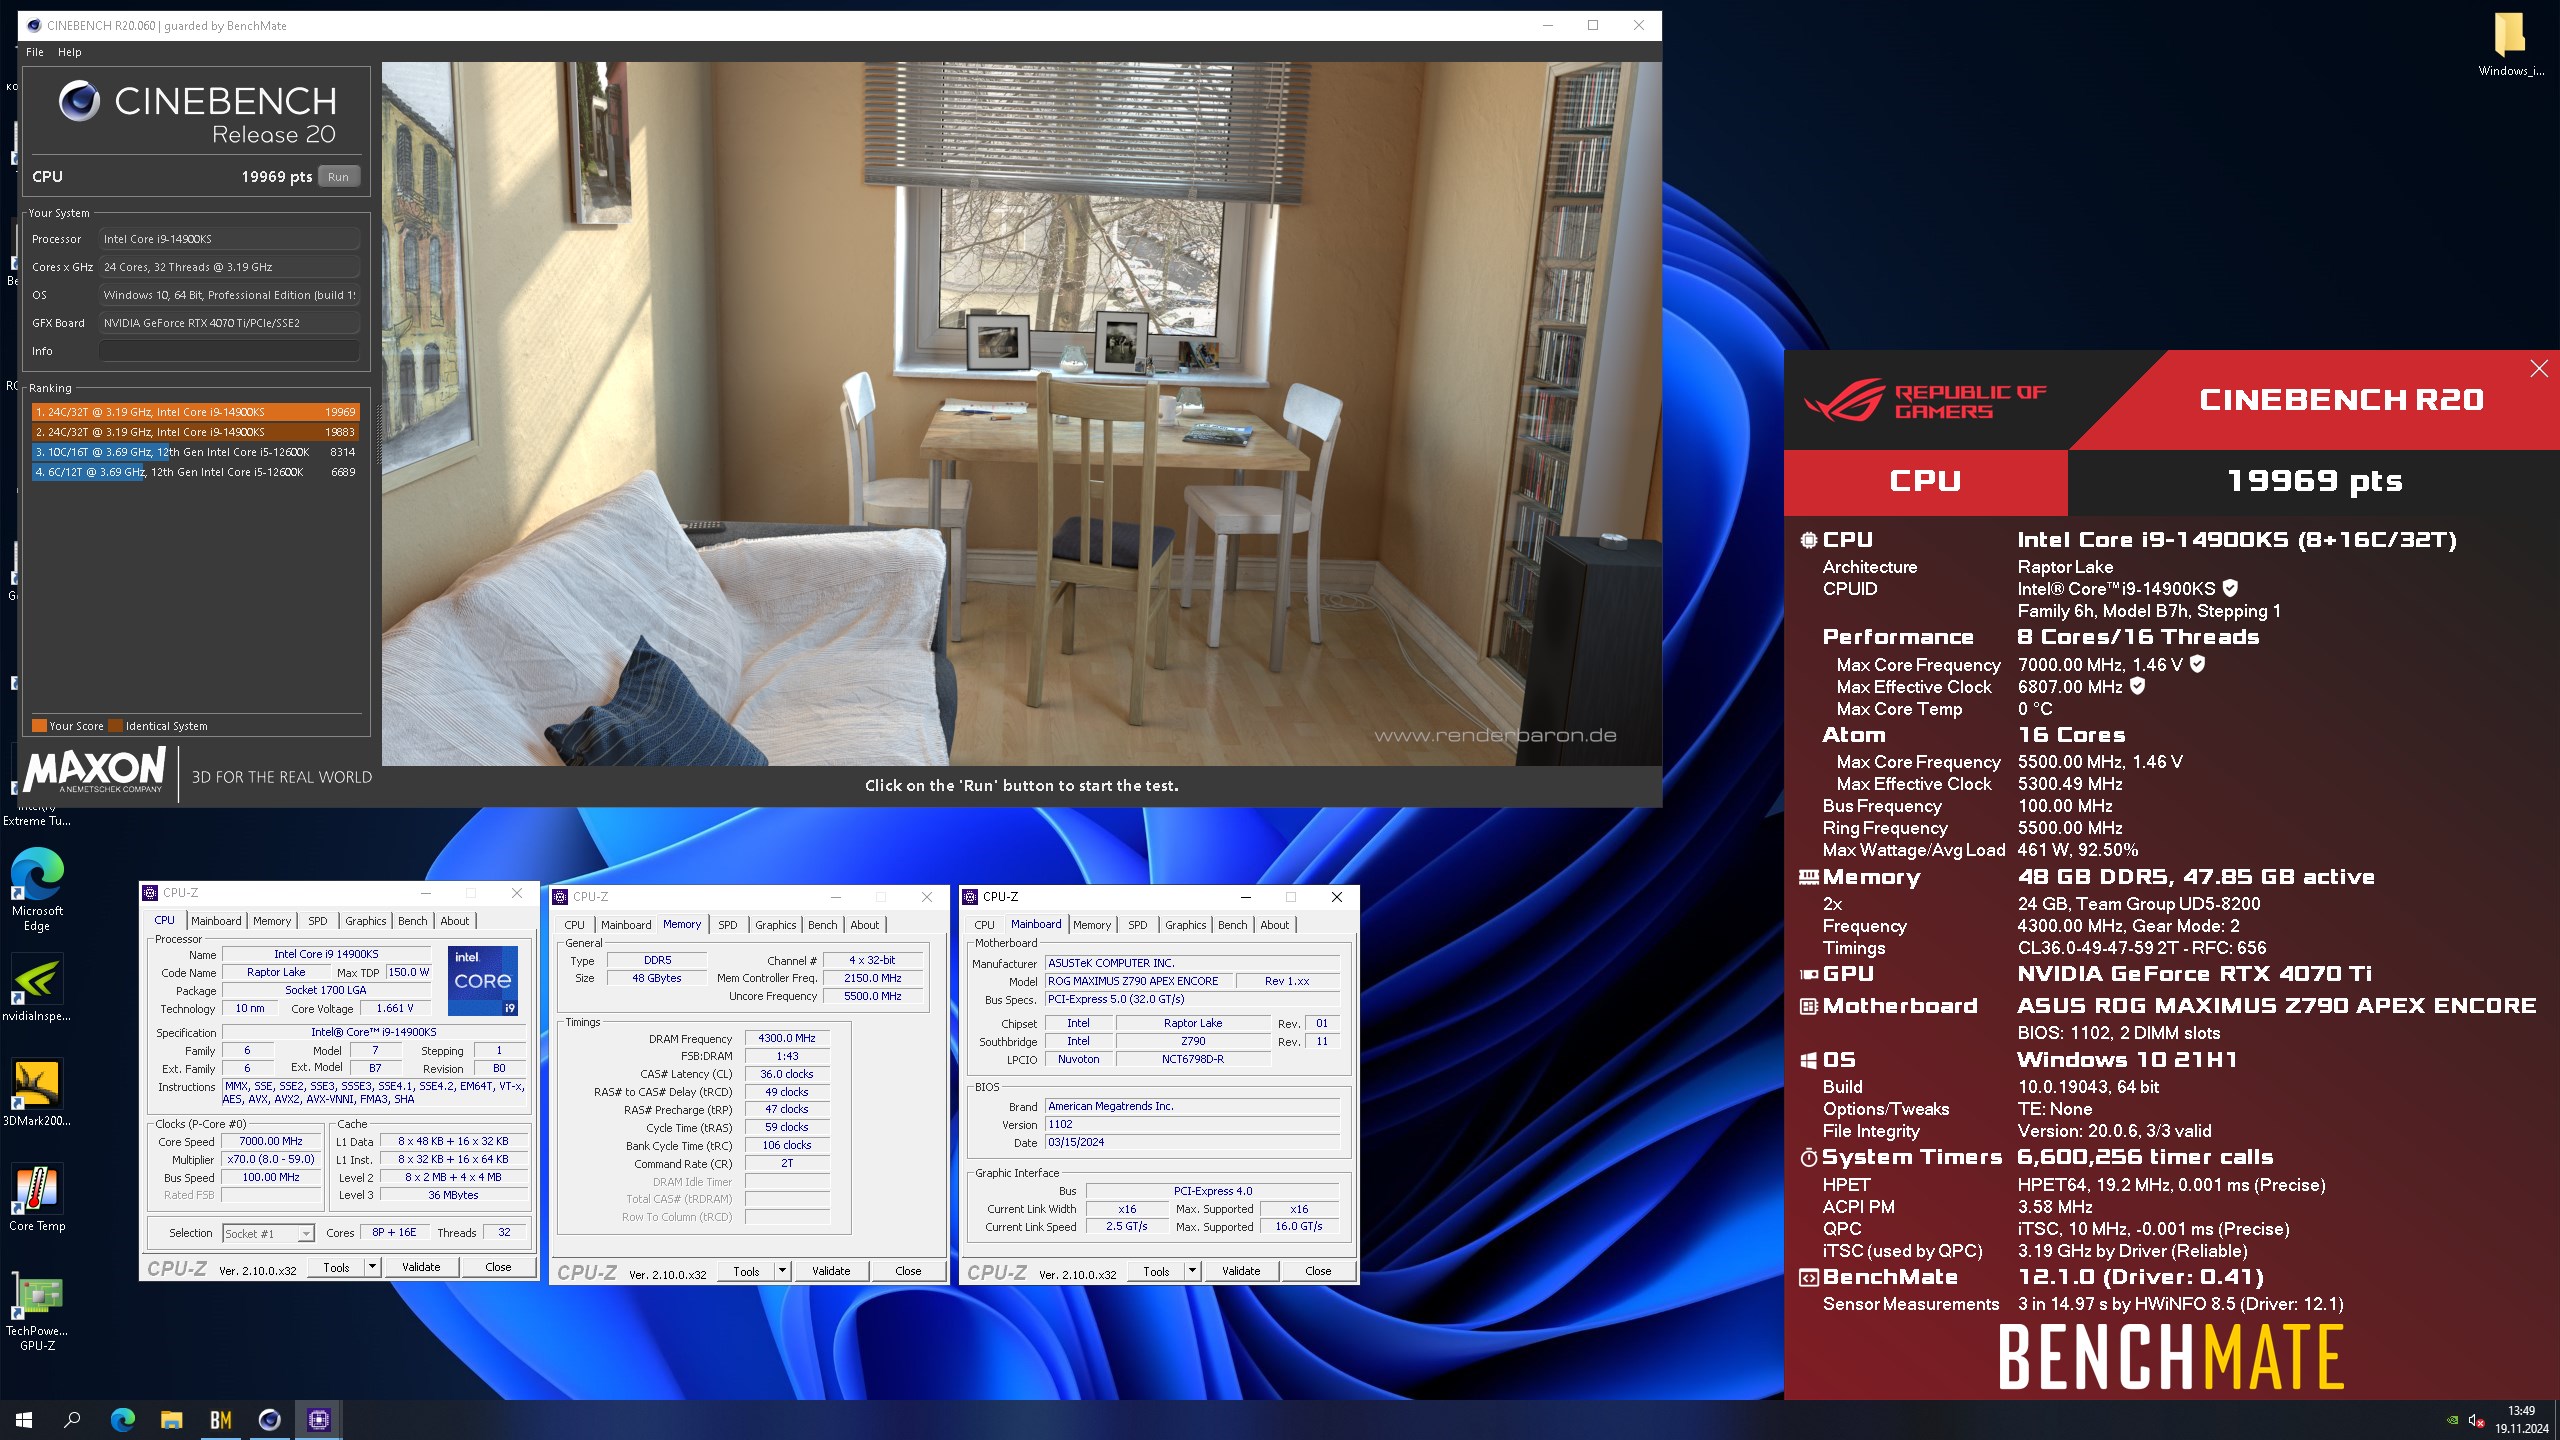Open Socket #1 selection dropdown in CPU-Z
2560x1440 pixels.
click(x=269, y=1233)
